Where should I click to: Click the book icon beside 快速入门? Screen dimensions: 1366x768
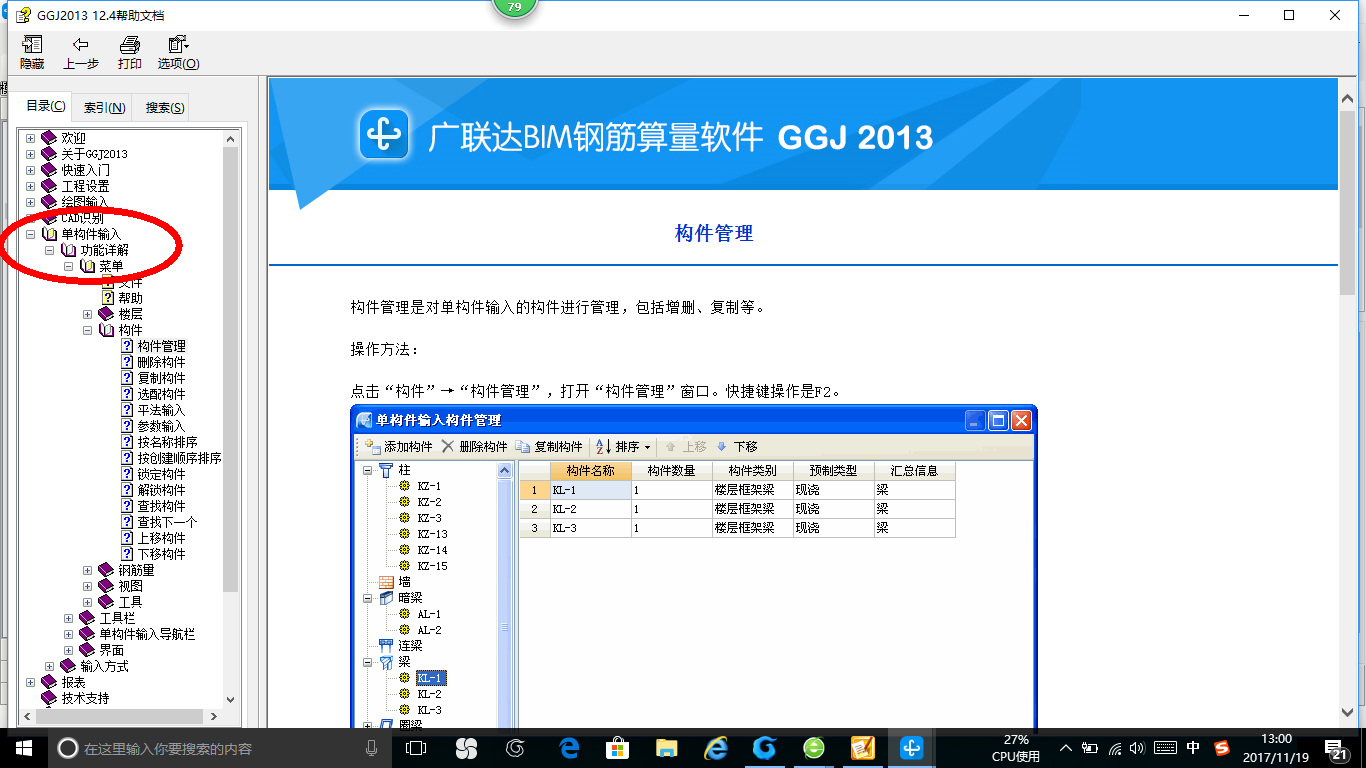tap(49, 170)
